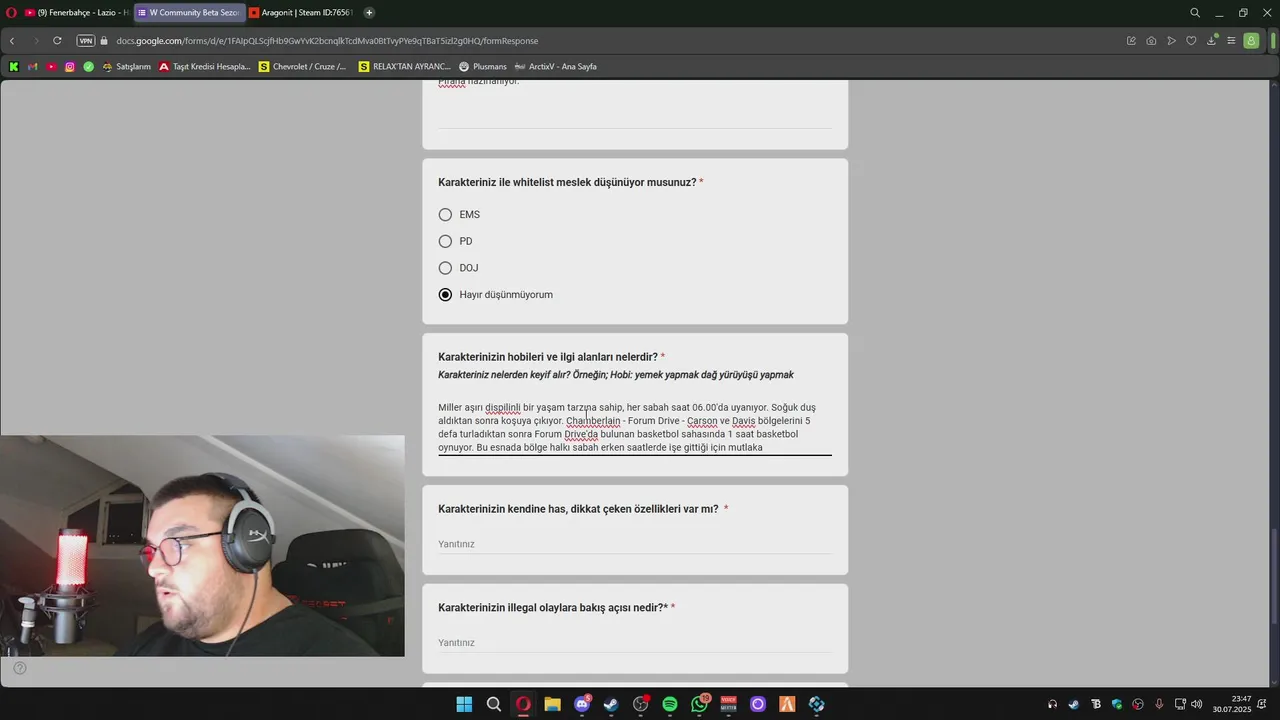Switch to W Community Beta Sezon tab
The width and height of the screenshot is (1280, 720).
point(189,13)
